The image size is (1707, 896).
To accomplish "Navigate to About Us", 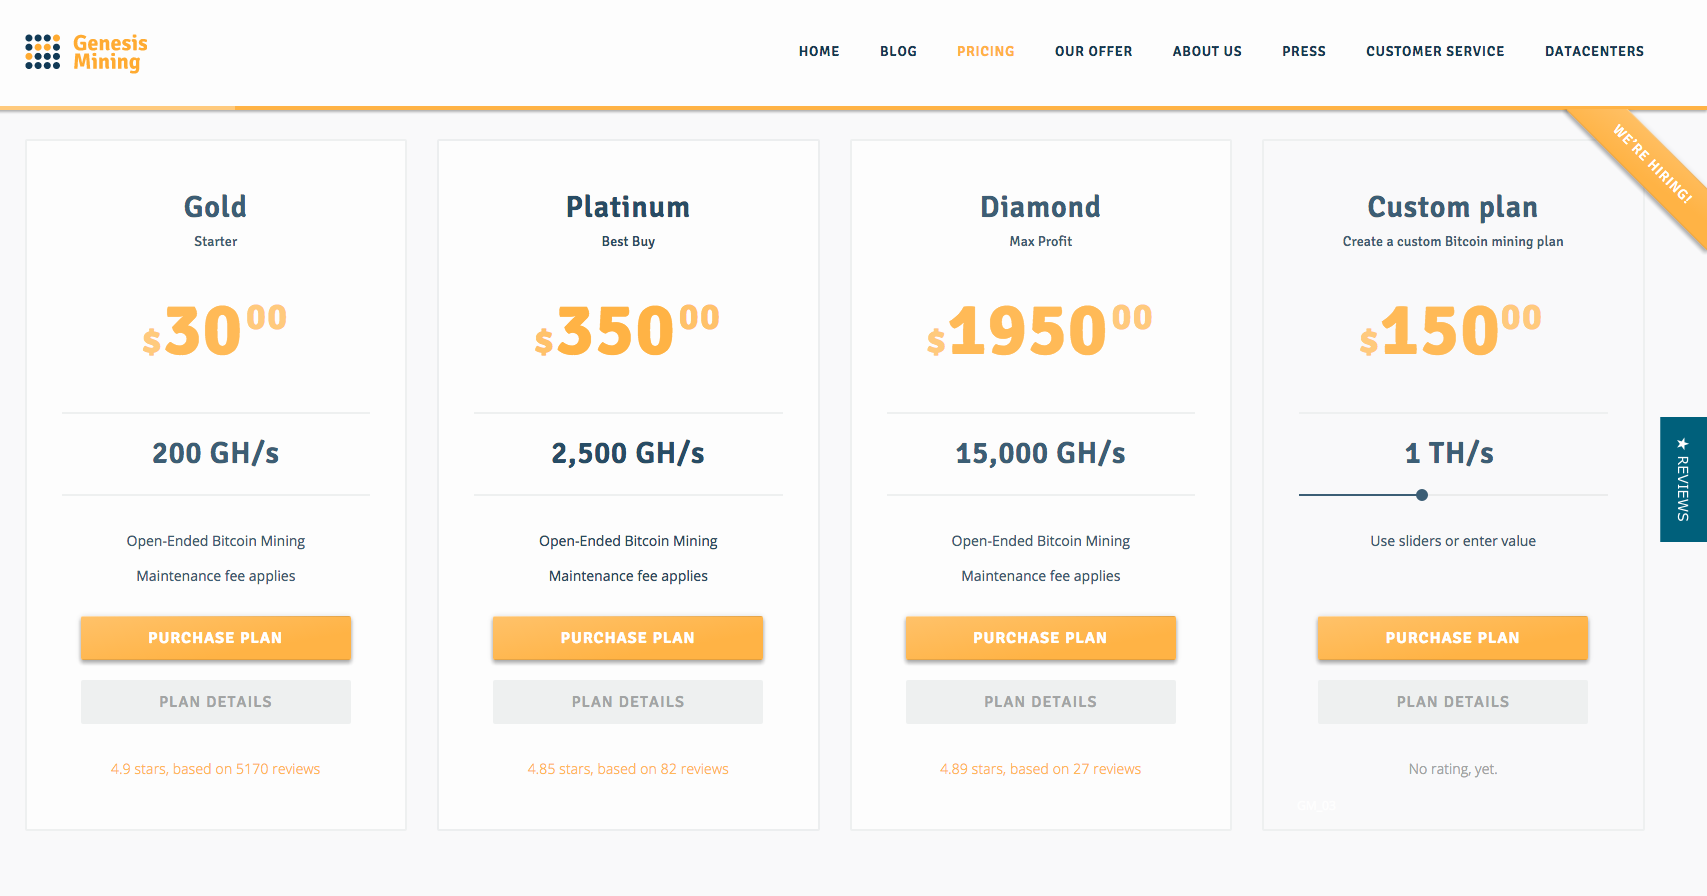I will coord(1207,51).
